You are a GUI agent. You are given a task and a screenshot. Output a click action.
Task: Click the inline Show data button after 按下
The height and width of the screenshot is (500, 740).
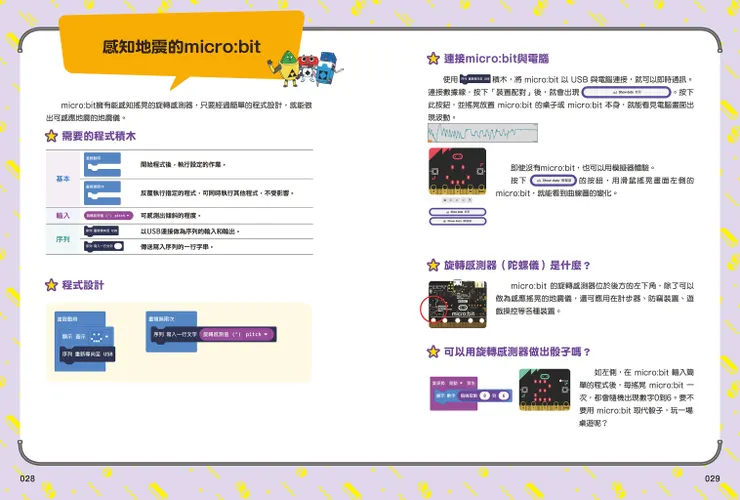[554, 180]
